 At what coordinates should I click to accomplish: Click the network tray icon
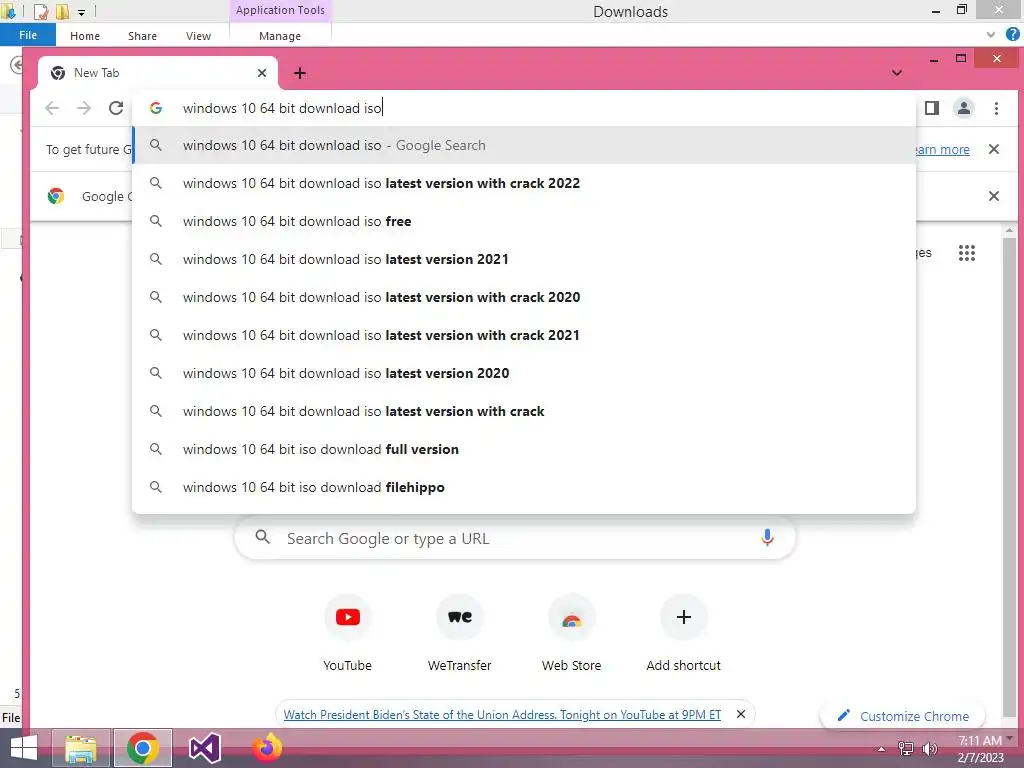[x=906, y=748]
